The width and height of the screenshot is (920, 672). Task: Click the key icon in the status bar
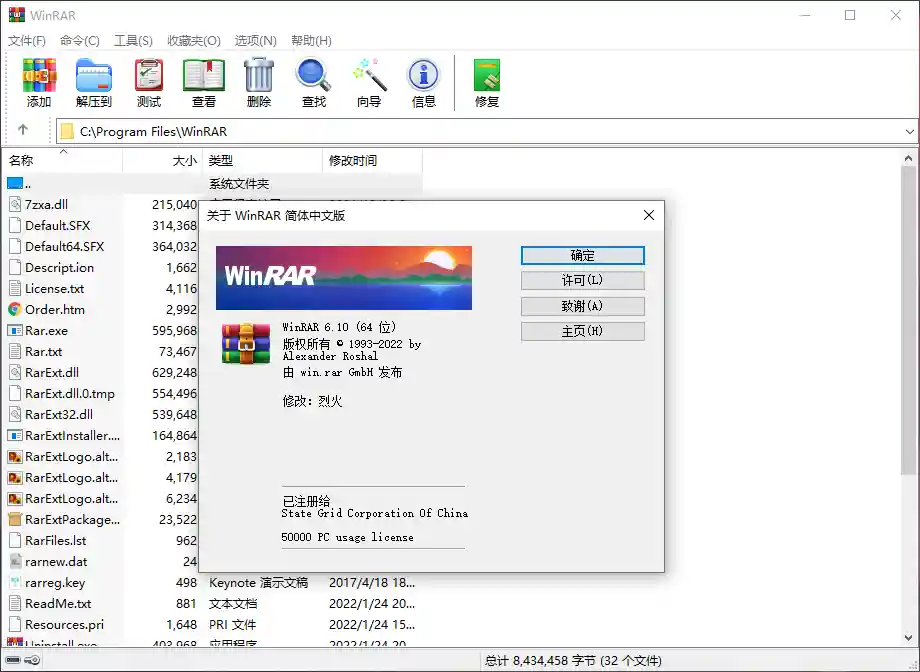[x=30, y=659]
